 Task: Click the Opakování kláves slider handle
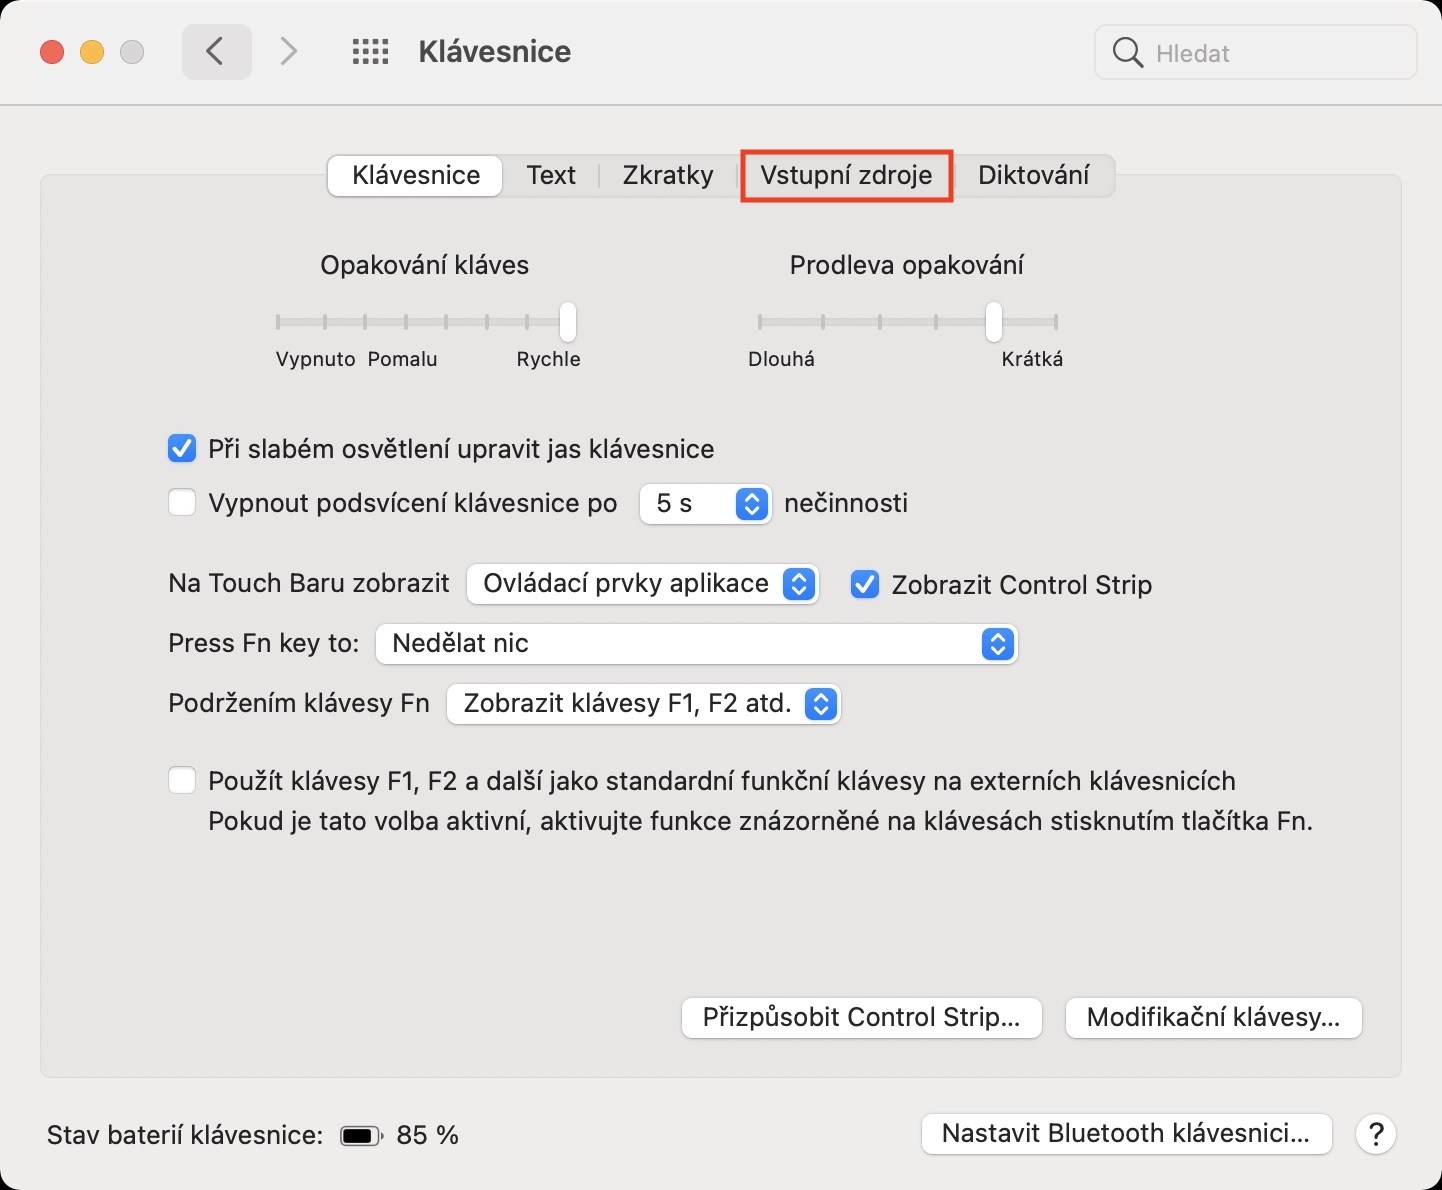pyautogui.click(x=568, y=322)
